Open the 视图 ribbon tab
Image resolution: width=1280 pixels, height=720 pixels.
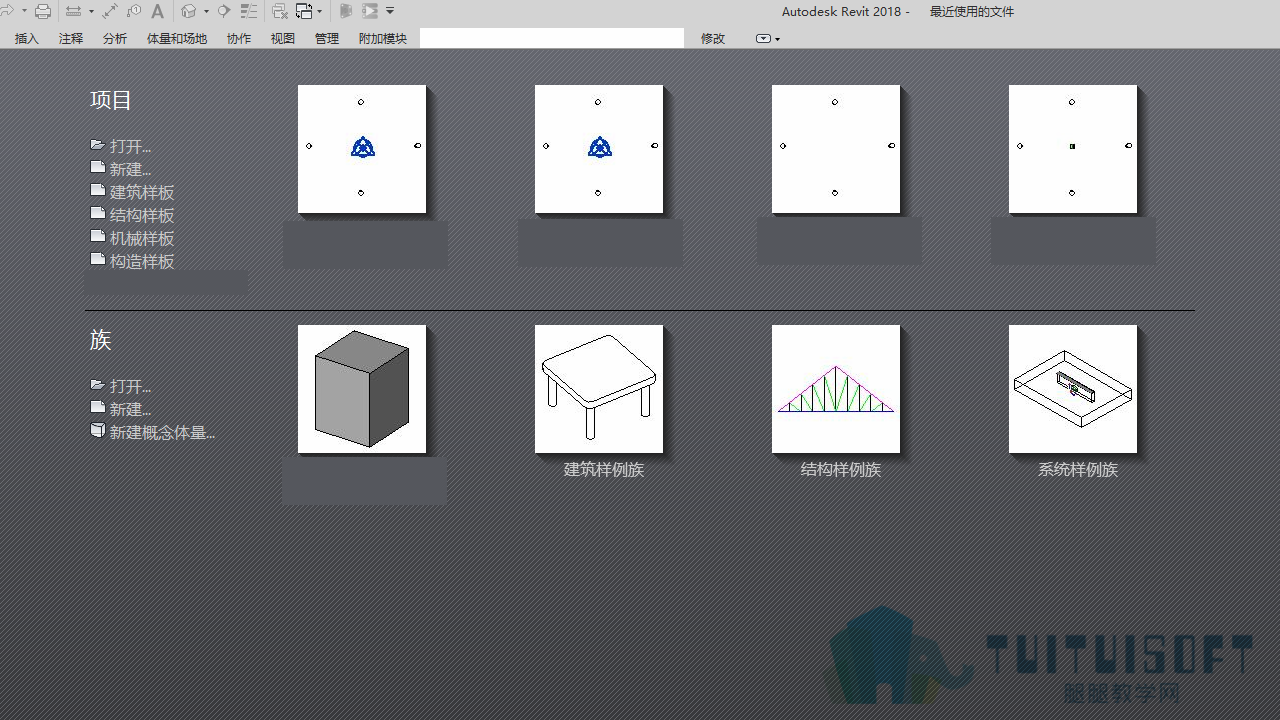[x=283, y=38]
